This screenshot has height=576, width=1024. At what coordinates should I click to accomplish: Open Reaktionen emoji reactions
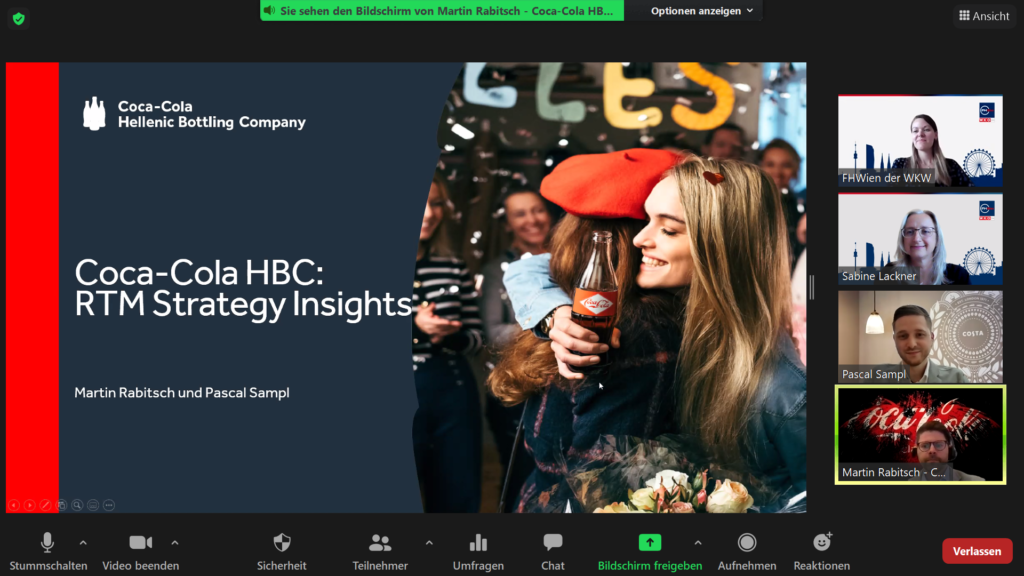[x=822, y=552]
